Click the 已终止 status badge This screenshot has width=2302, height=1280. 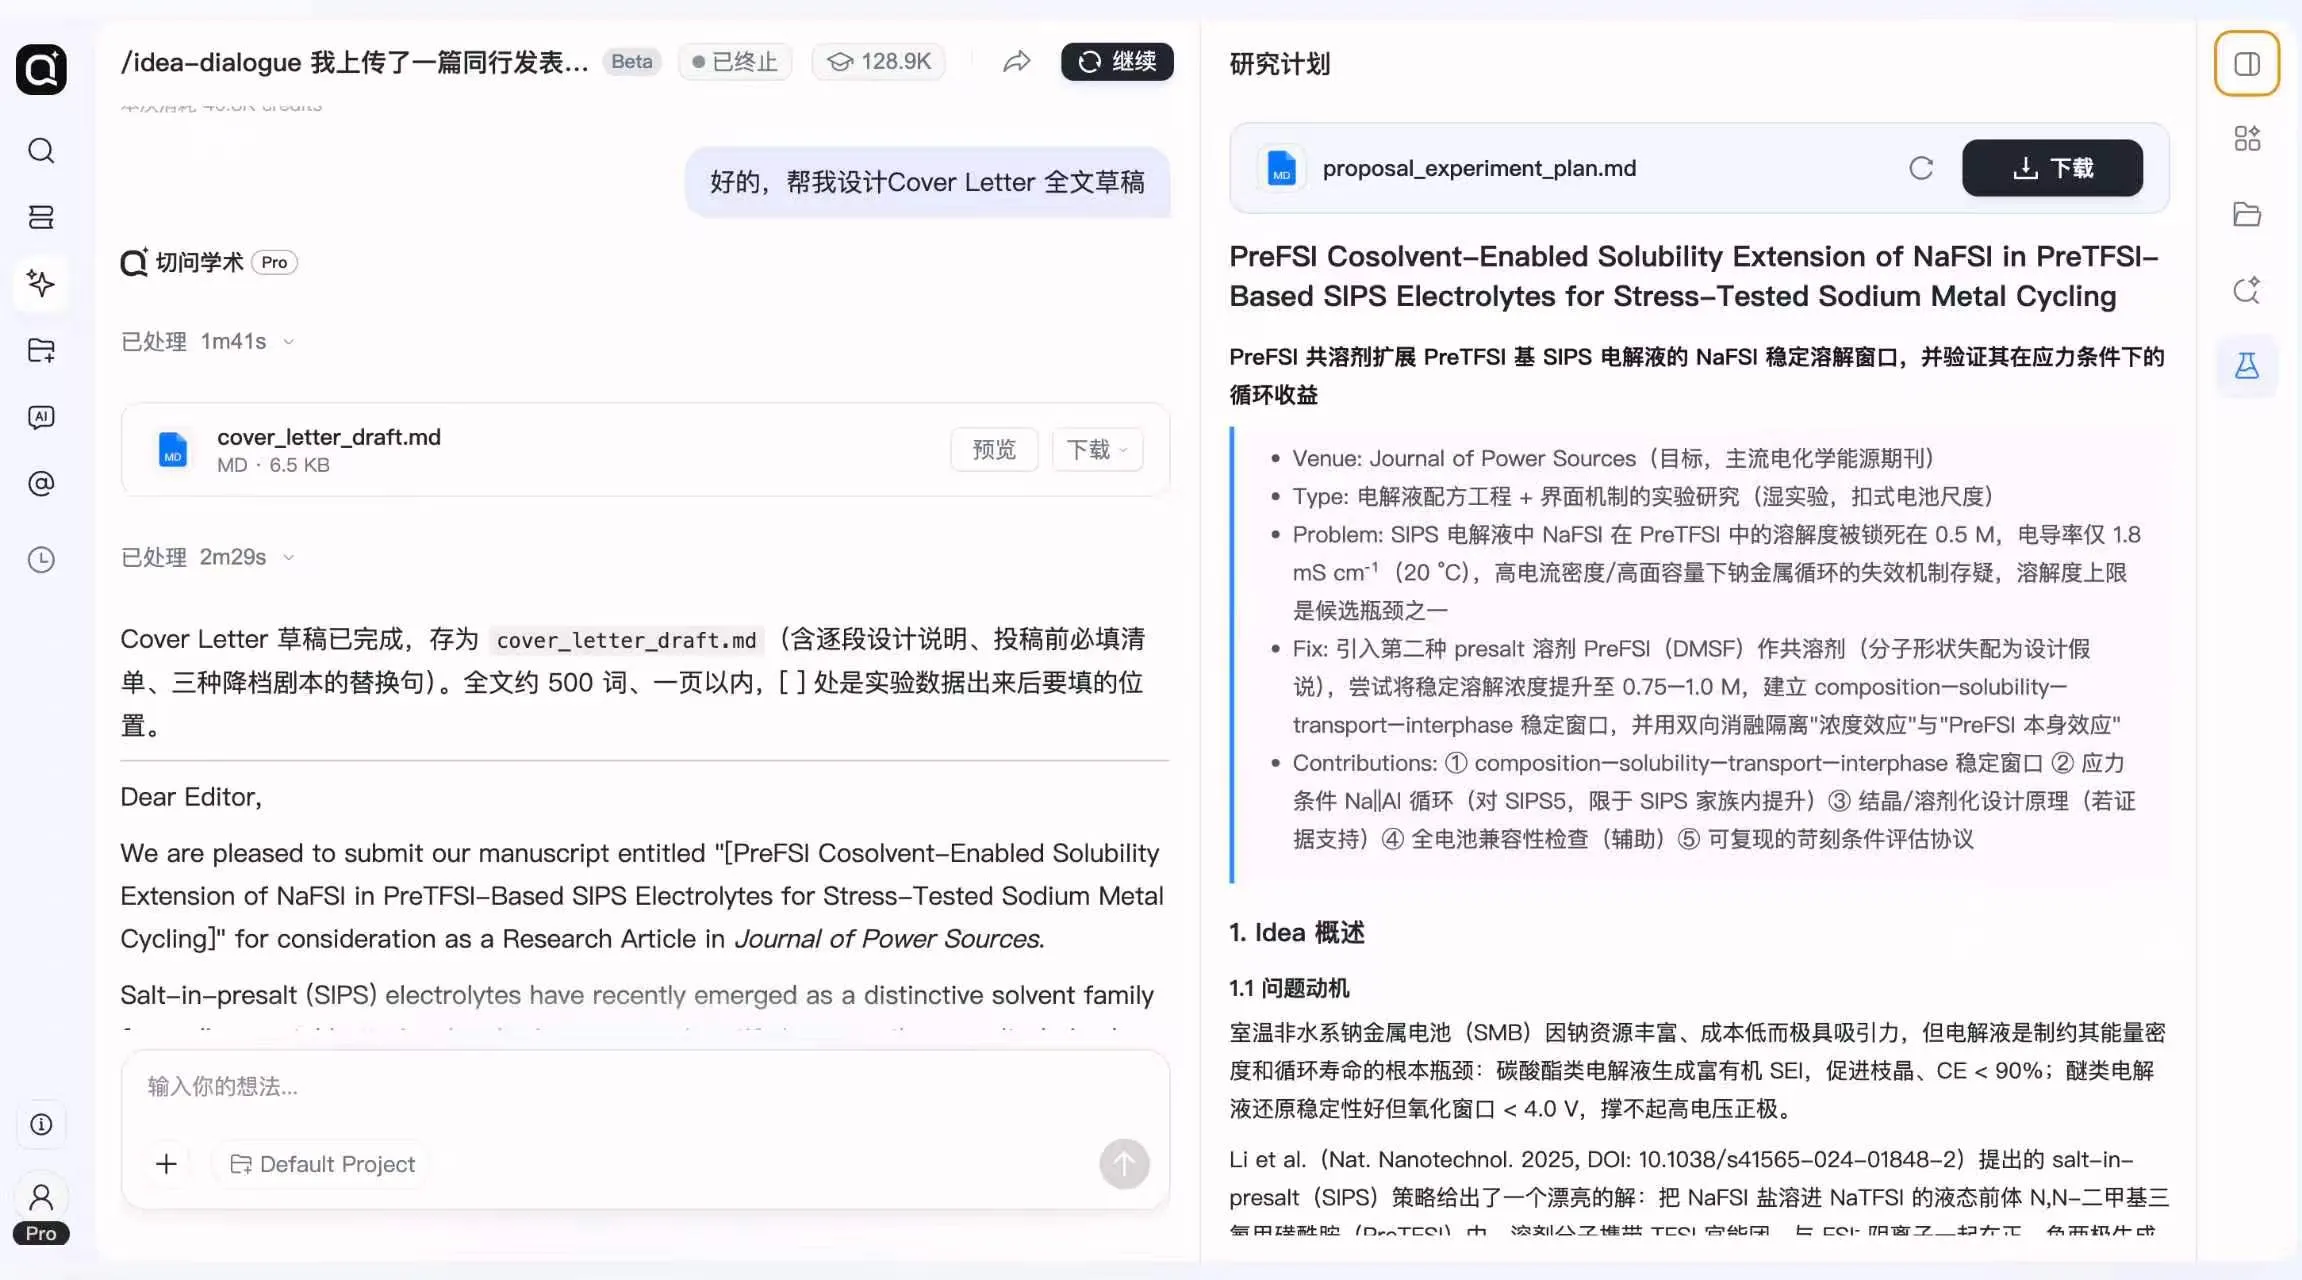tap(735, 62)
